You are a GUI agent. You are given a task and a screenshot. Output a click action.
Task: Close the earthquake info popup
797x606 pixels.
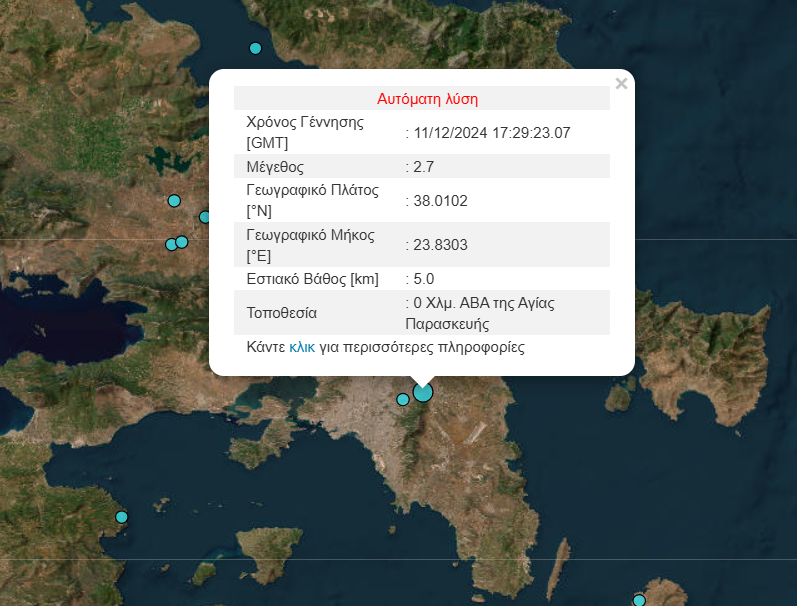621,84
